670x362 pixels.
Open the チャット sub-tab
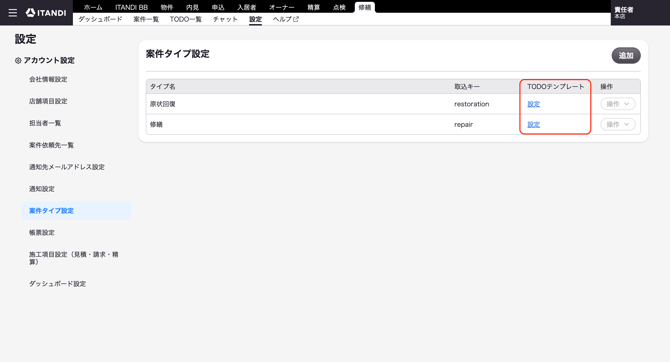click(x=225, y=19)
